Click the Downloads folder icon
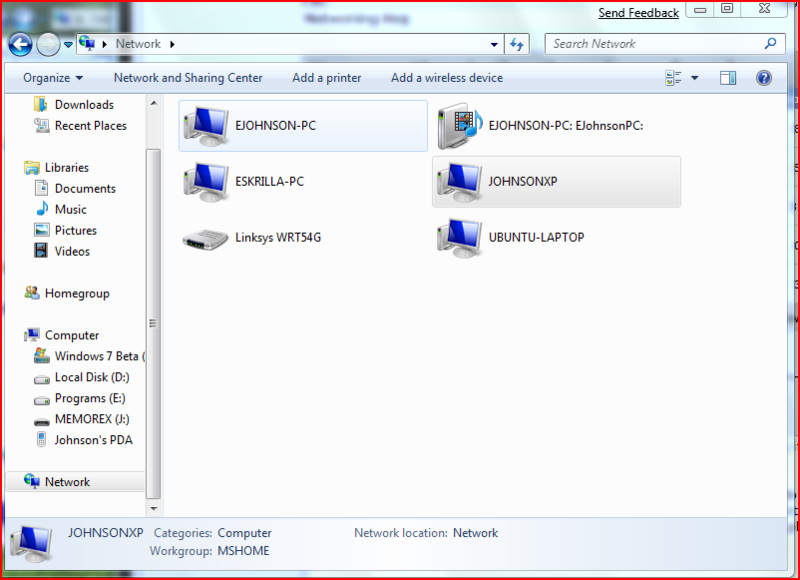Viewport: 800px width, 580px height. [x=41, y=104]
